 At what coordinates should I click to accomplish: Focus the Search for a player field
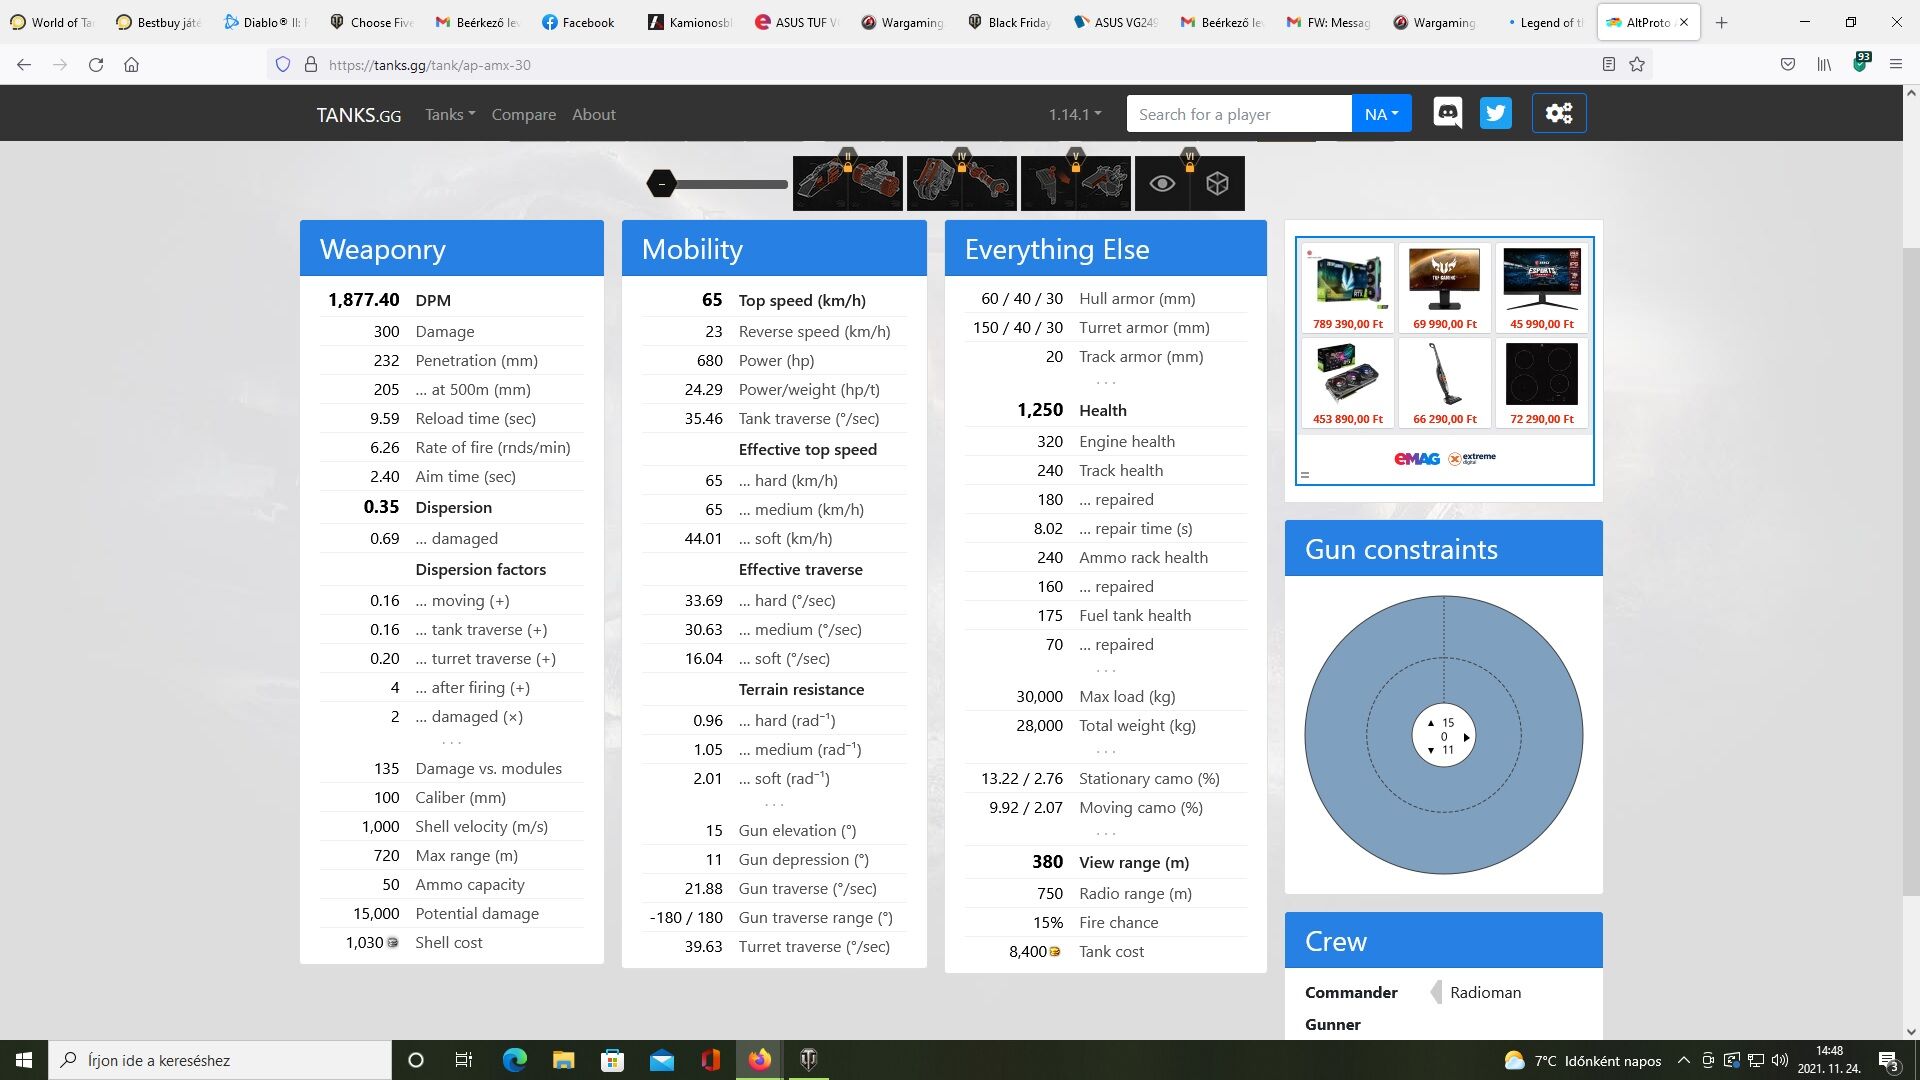(x=1238, y=114)
